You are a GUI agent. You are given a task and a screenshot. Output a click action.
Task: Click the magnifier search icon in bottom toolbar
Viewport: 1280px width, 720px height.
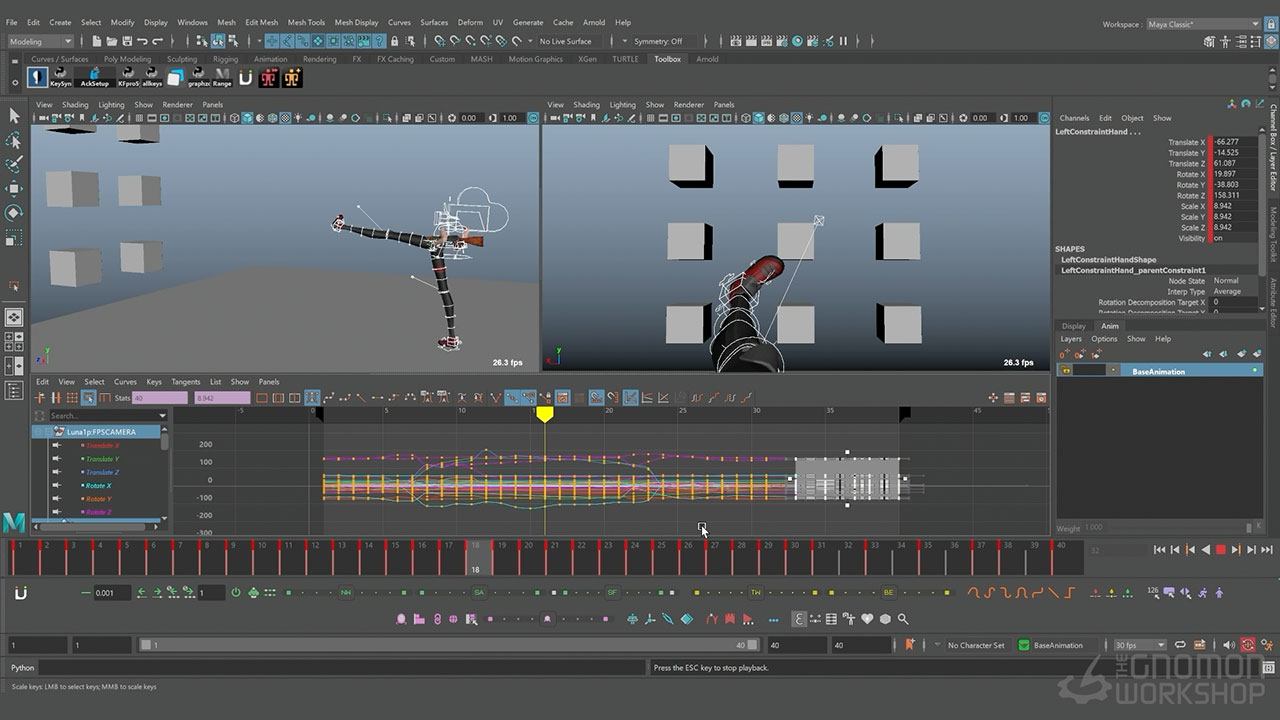tap(903, 619)
